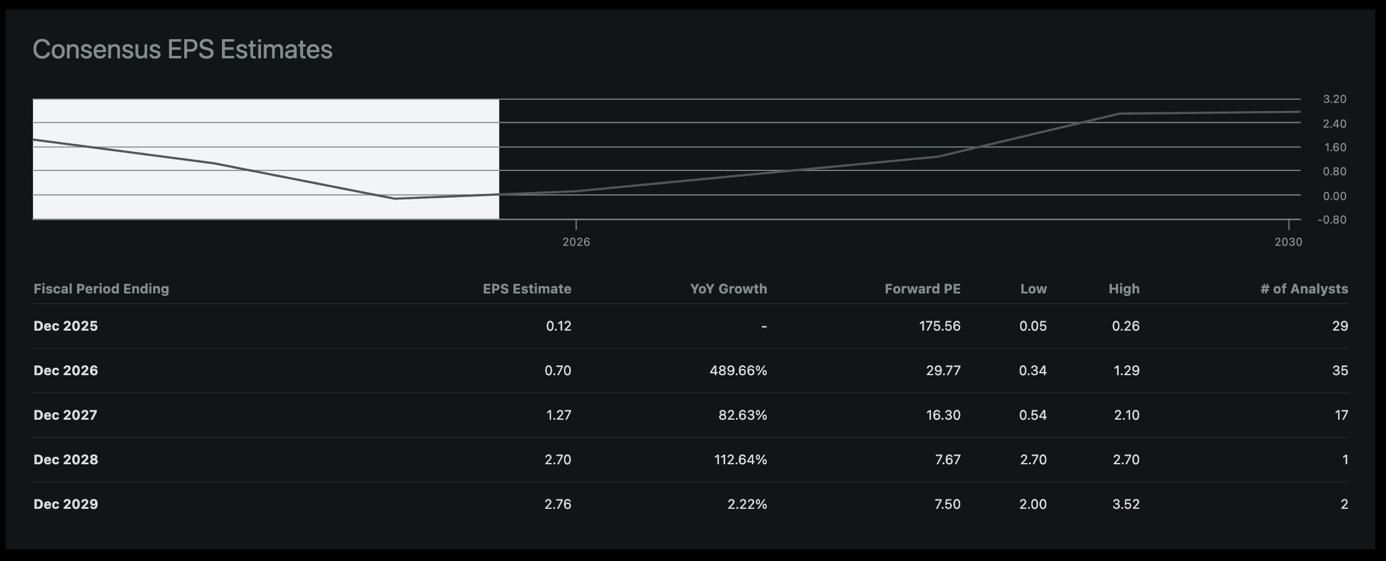Click the Low column header
This screenshot has height=561, width=1386.
pyautogui.click(x=1033, y=289)
